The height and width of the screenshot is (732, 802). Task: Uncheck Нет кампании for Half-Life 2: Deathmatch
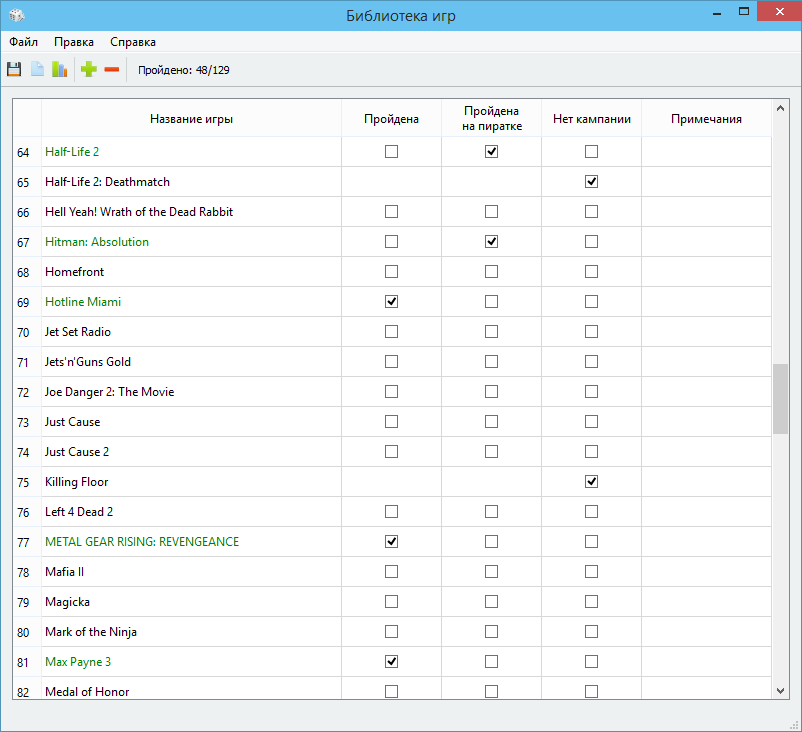[591, 182]
